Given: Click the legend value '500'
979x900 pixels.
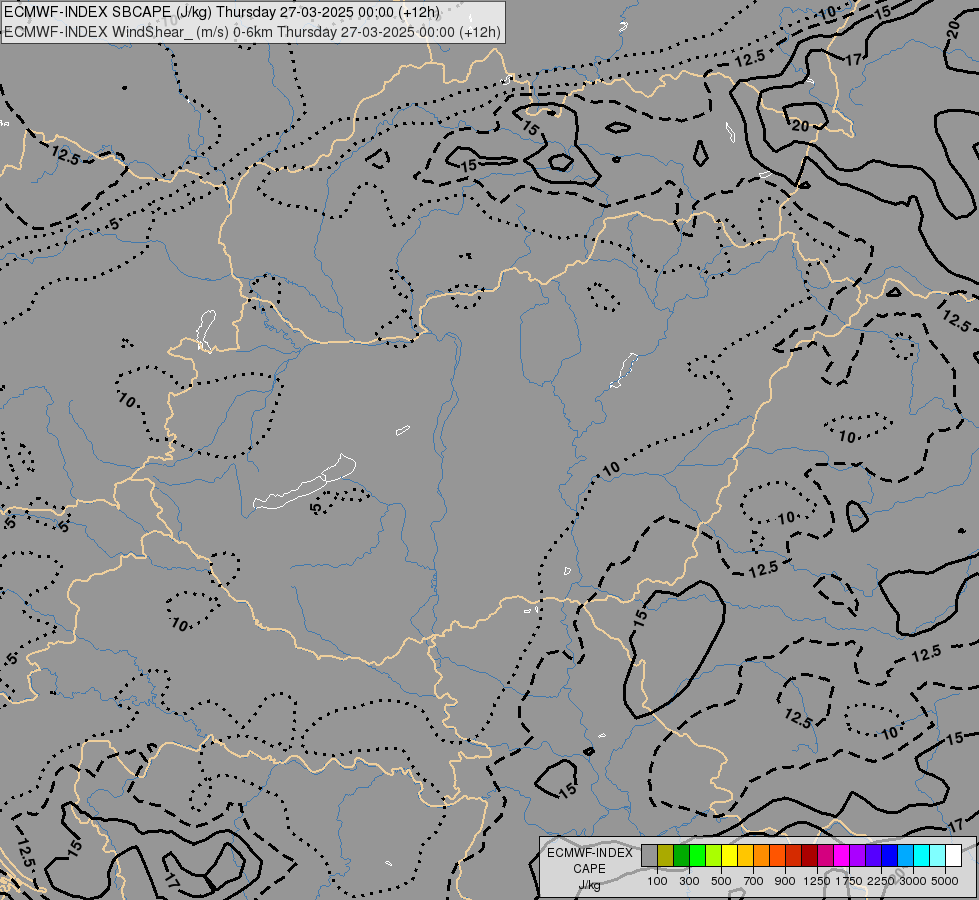Looking at the screenshot, I should pos(721,881).
